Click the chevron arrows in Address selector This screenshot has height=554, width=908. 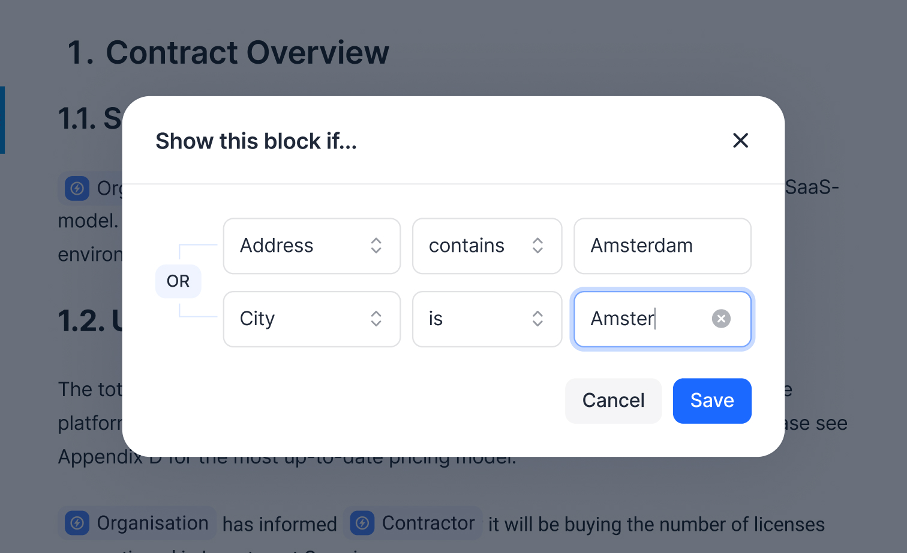pyautogui.click(x=376, y=246)
